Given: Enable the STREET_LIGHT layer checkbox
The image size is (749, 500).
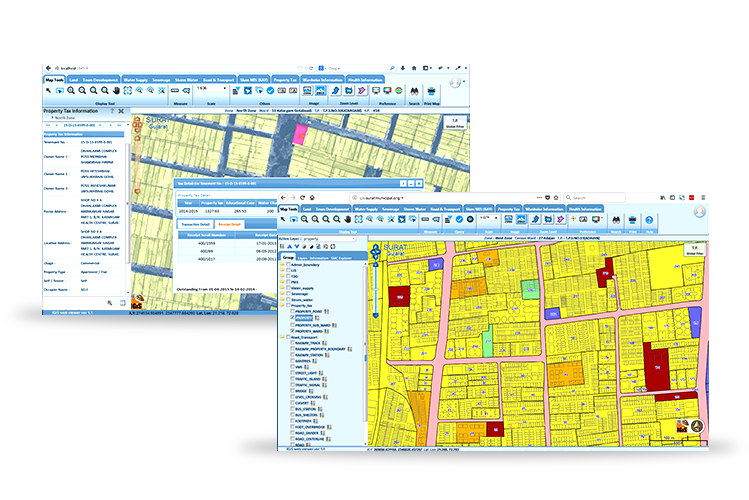Looking at the screenshot, I should click(292, 372).
